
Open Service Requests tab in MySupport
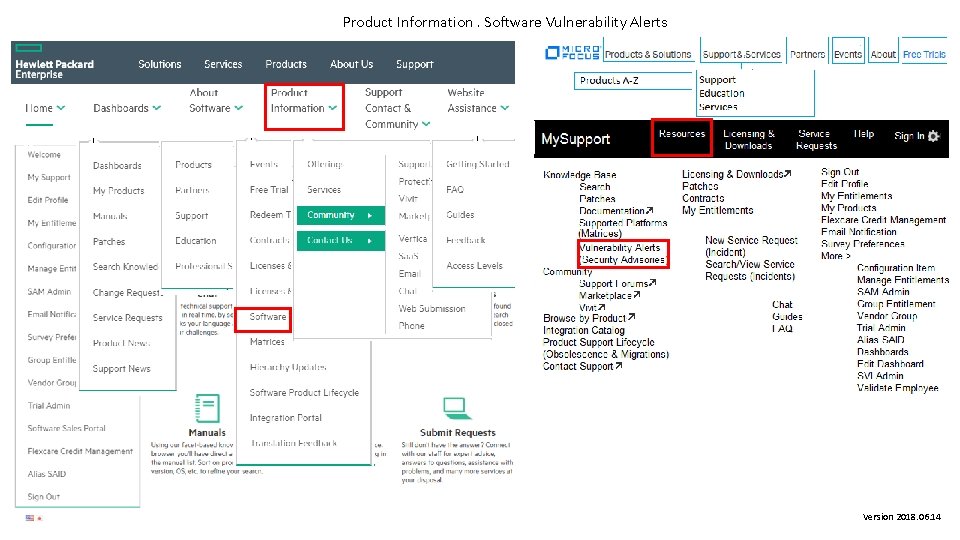tap(816, 140)
